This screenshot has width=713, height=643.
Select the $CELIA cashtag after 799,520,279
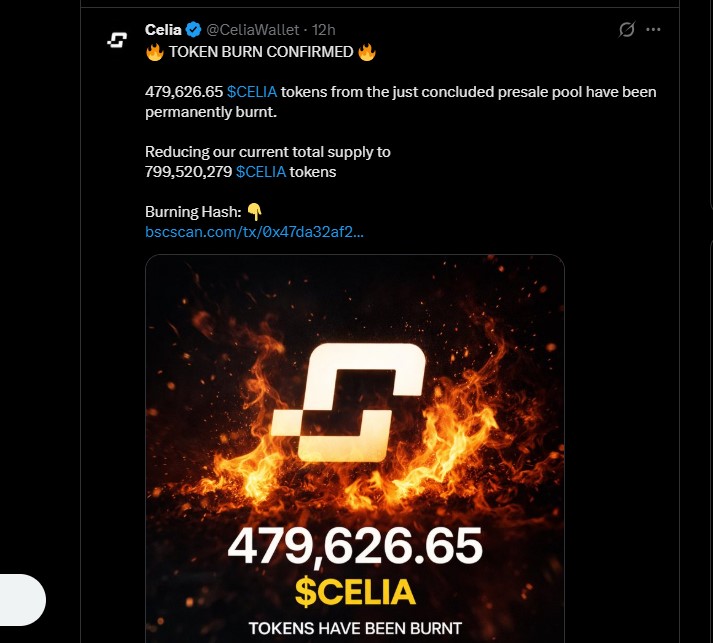coord(261,172)
